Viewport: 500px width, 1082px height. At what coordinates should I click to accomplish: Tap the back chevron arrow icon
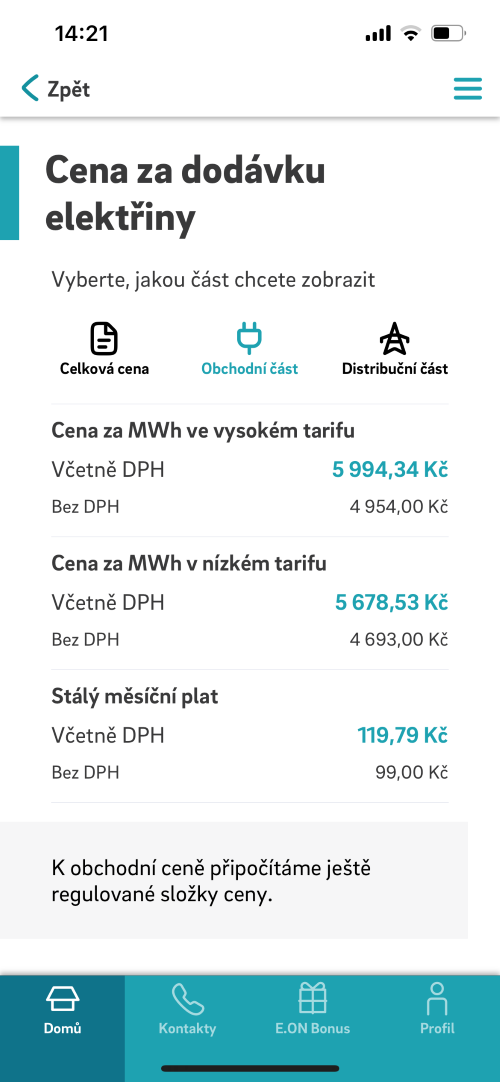click(x=30, y=89)
